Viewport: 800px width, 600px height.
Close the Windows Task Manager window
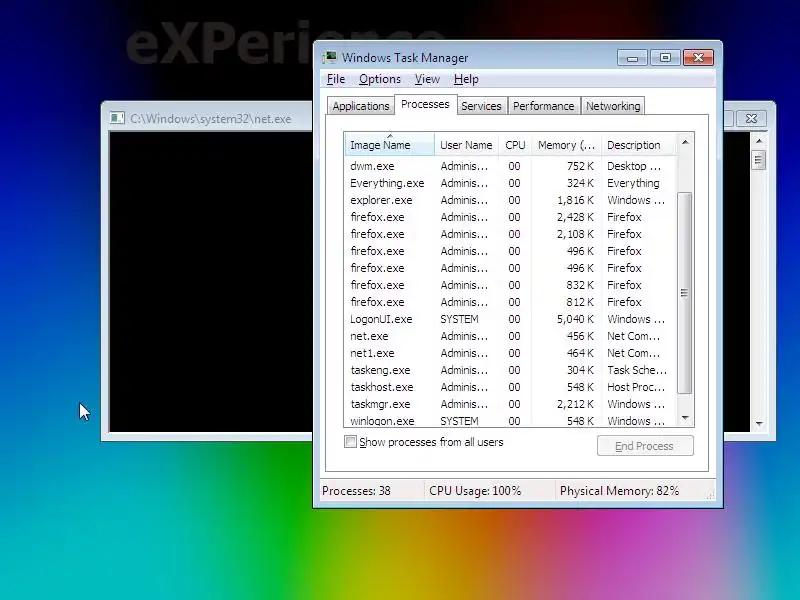[698, 58]
